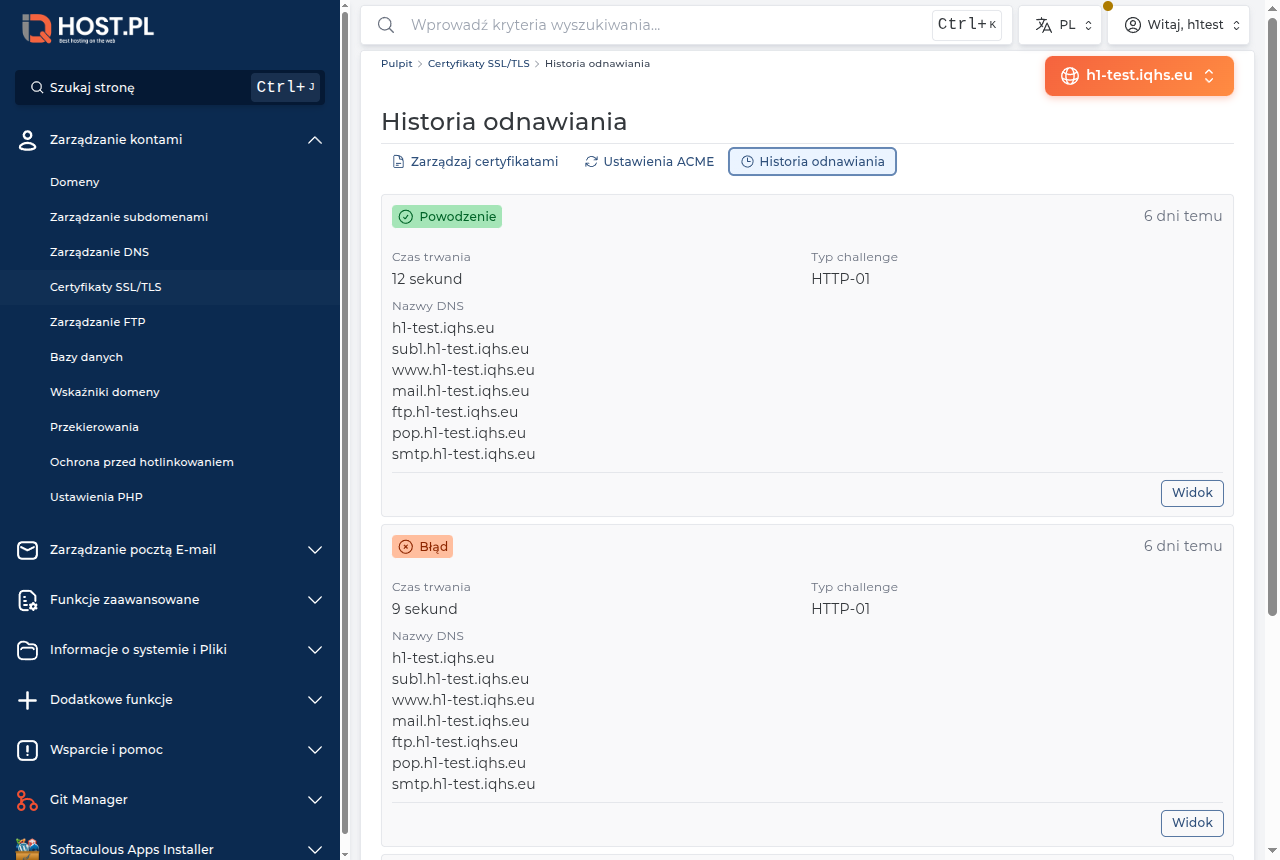Click the Funkcje zaawansowane icon
The width and height of the screenshot is (1280, 860).
point(28,600)
